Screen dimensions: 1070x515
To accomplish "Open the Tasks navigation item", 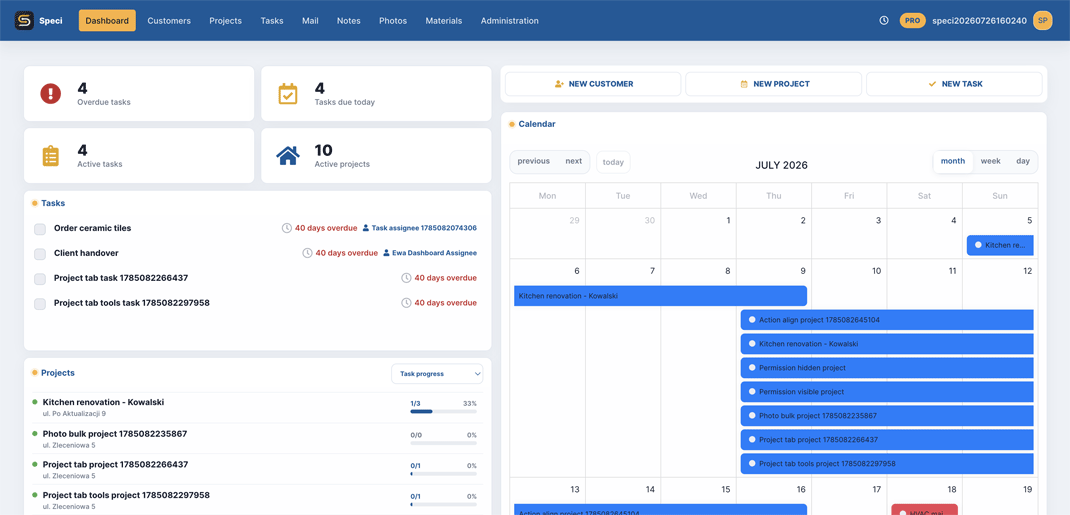I will pos(272,20).
